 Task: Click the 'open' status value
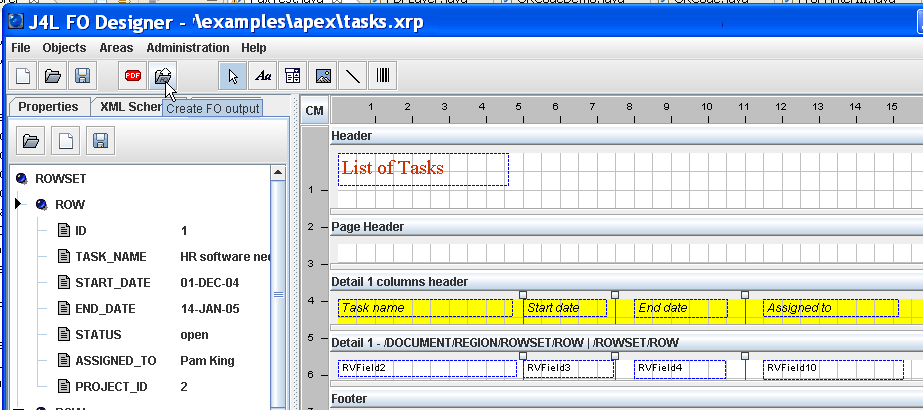(194, 334)
